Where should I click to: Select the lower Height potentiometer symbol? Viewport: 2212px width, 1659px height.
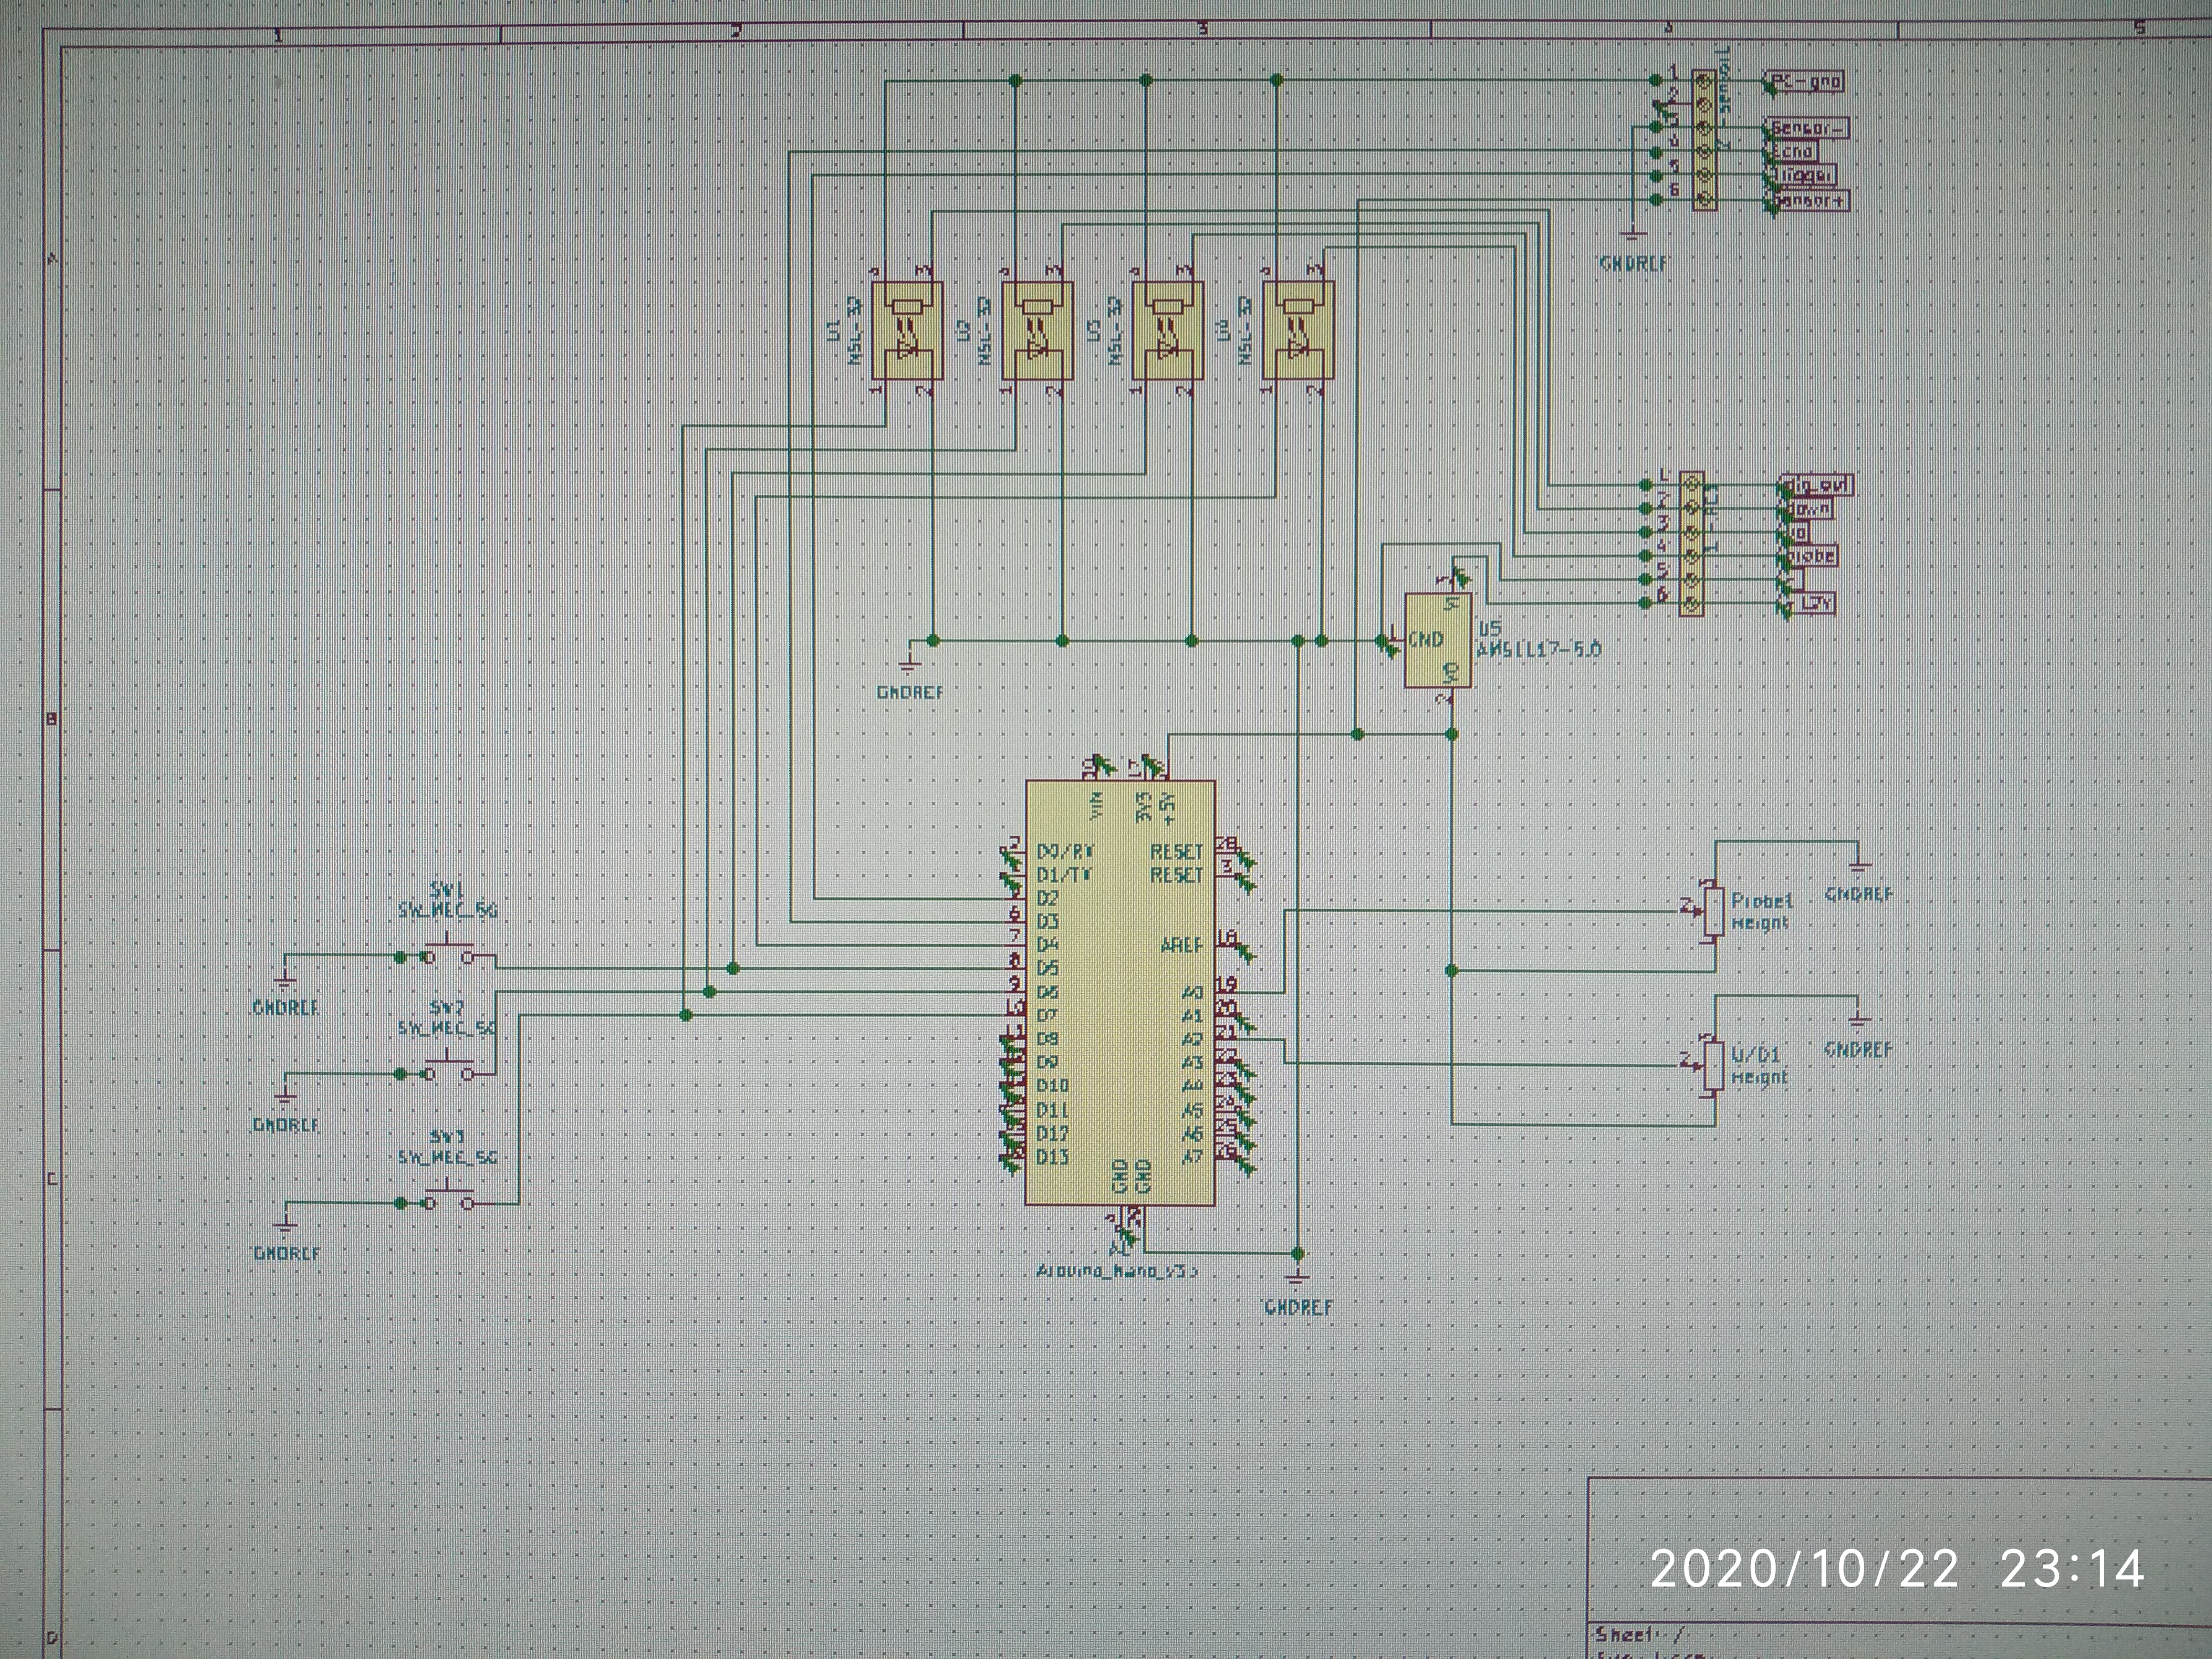coord(1714,1066)
